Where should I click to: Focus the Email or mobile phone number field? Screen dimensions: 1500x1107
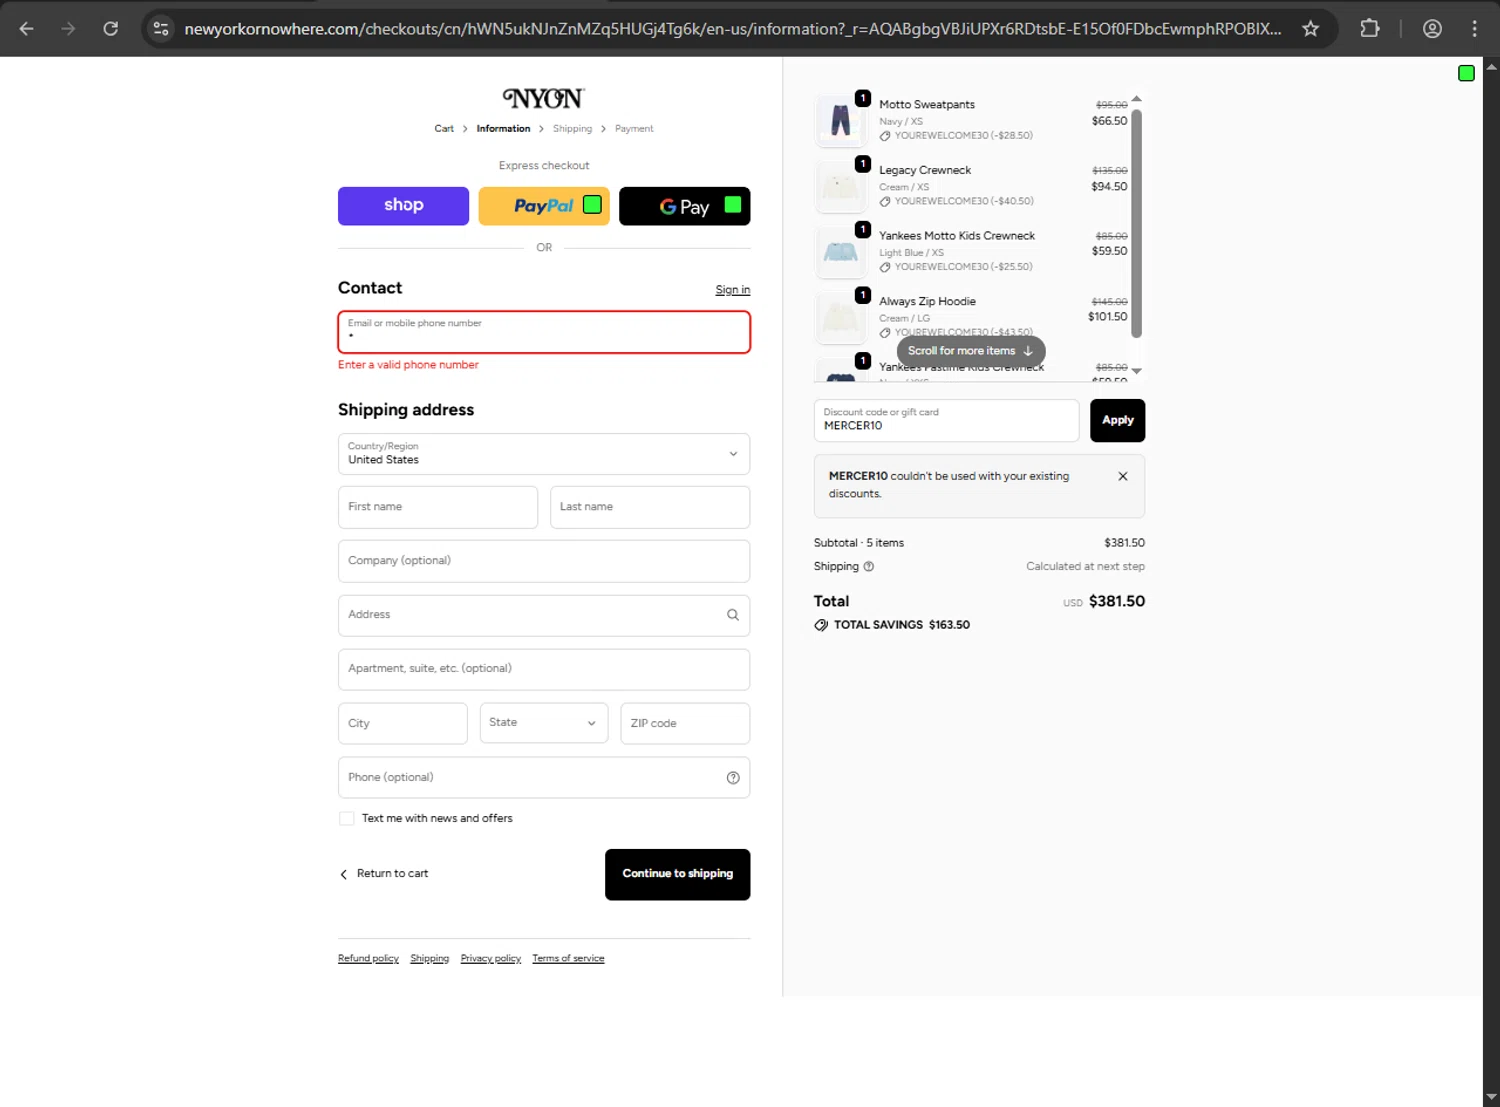tap(544, 332)
